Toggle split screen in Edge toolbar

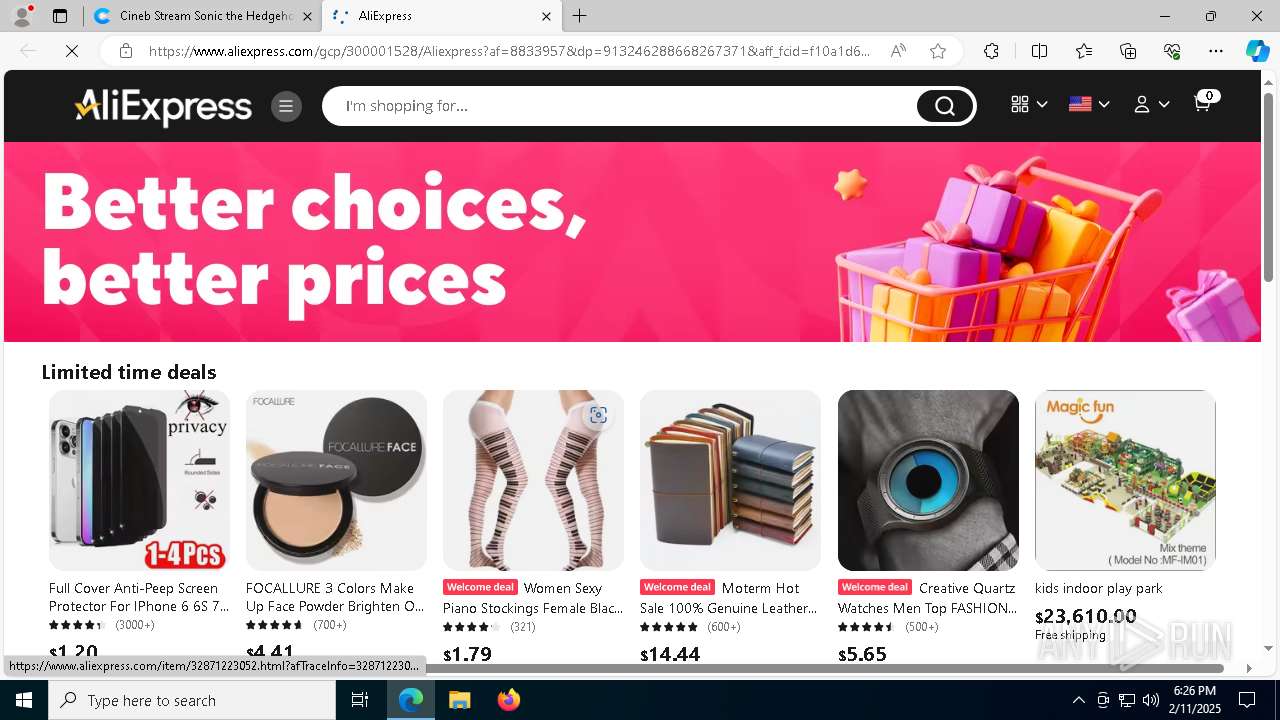point(1039,51)
